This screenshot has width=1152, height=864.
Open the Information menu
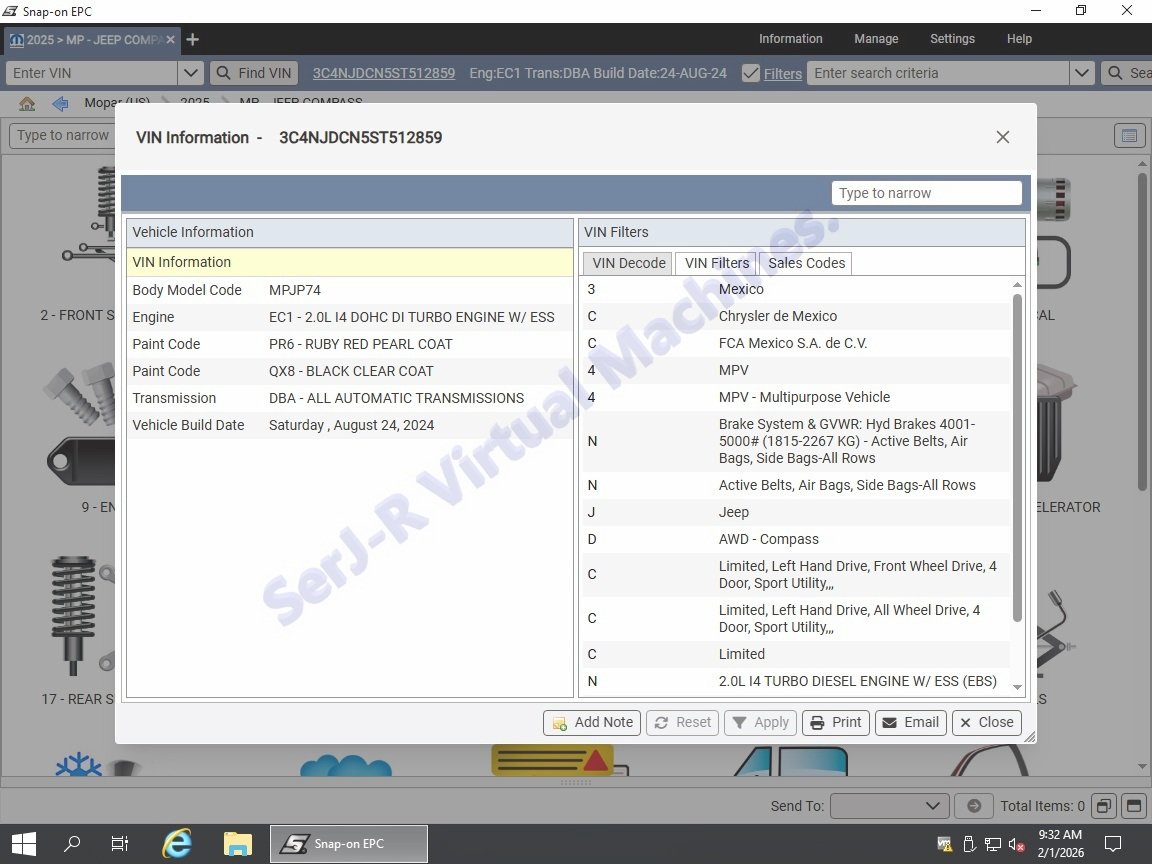(x=790, y=39)
